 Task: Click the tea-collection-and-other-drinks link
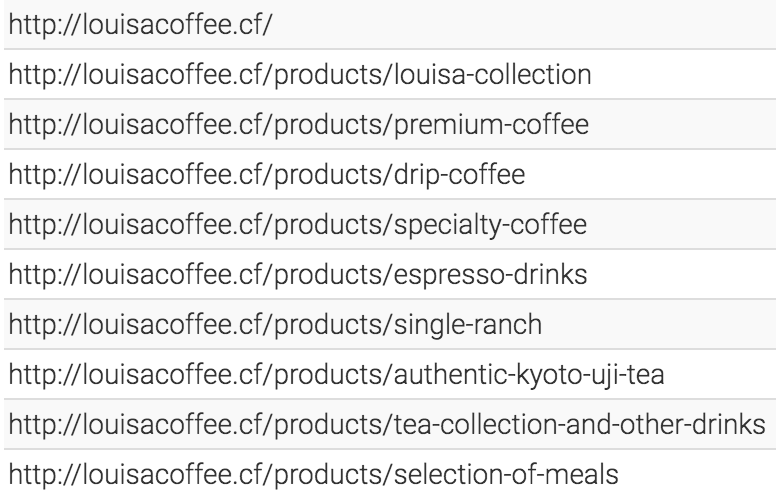click(x=386, y=424)
